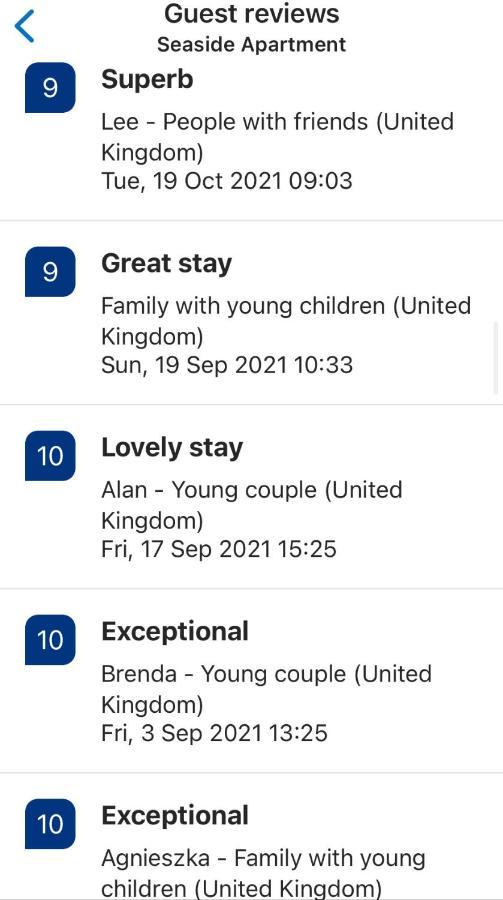
Task: Select Family with young children reviewer line
Action: pos(286,321)
